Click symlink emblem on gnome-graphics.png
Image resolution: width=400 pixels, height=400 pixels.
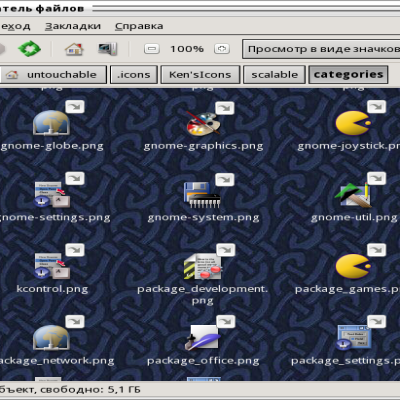click(x=225, y=108)
